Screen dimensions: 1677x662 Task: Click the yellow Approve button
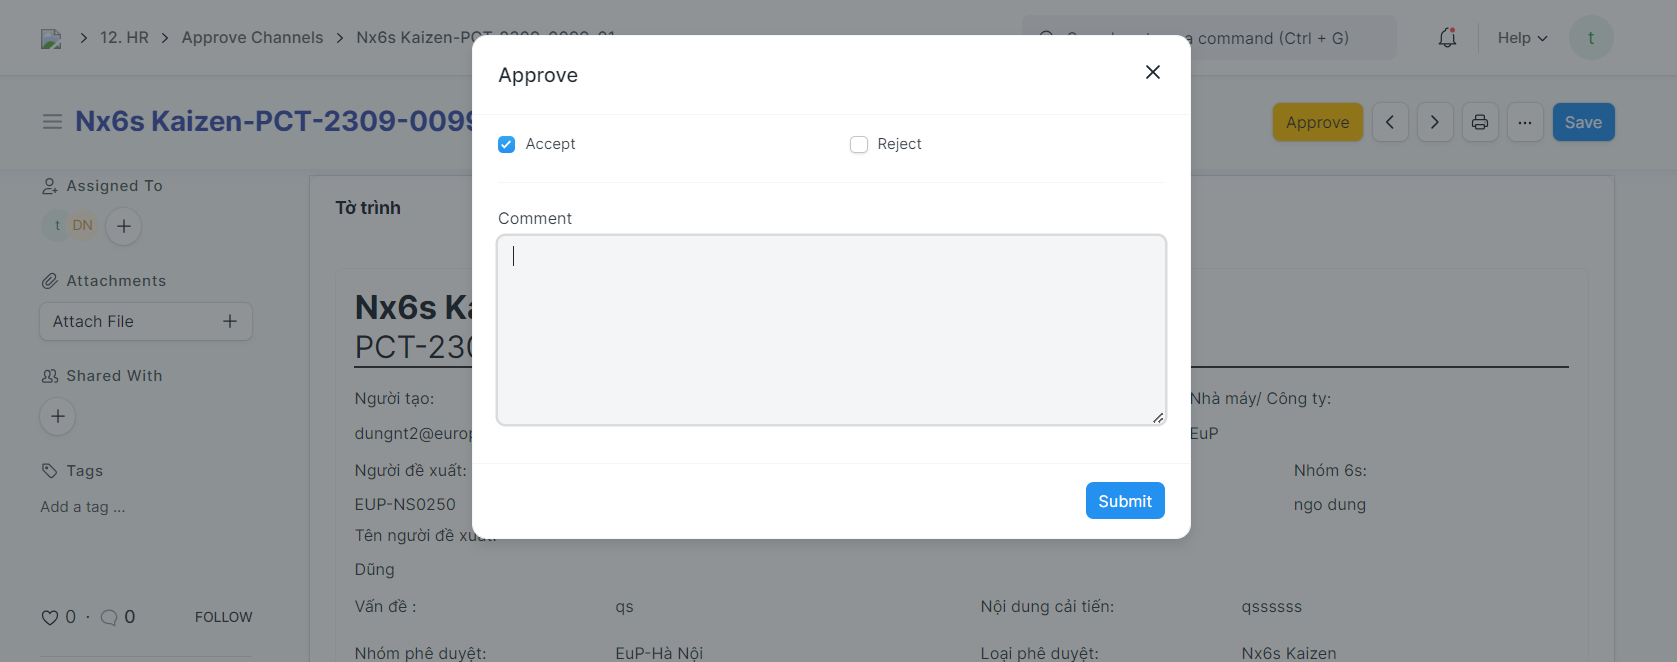click(x=1317, y=122)
